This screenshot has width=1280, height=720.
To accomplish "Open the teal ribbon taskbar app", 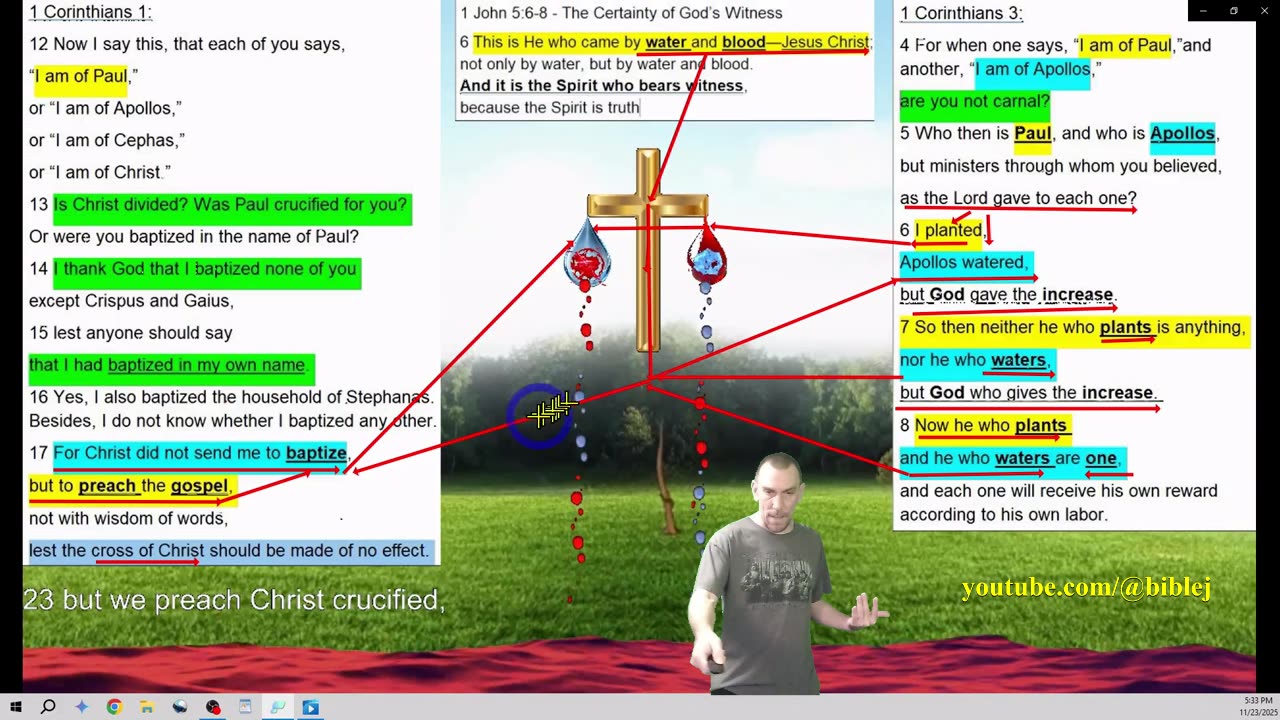I will [x=278, y=707].
